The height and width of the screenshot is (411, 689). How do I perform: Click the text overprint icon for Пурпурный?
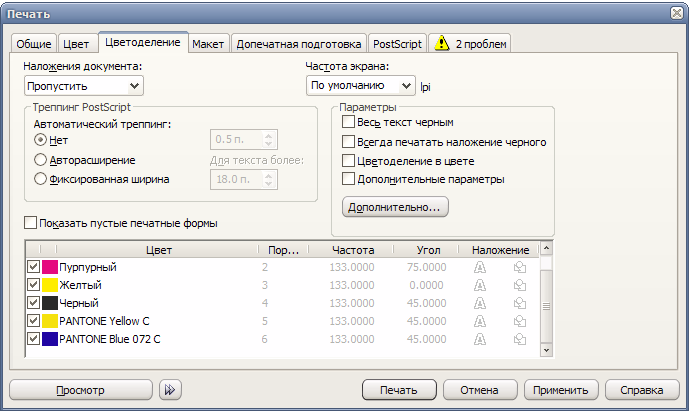tap(479, 268)
